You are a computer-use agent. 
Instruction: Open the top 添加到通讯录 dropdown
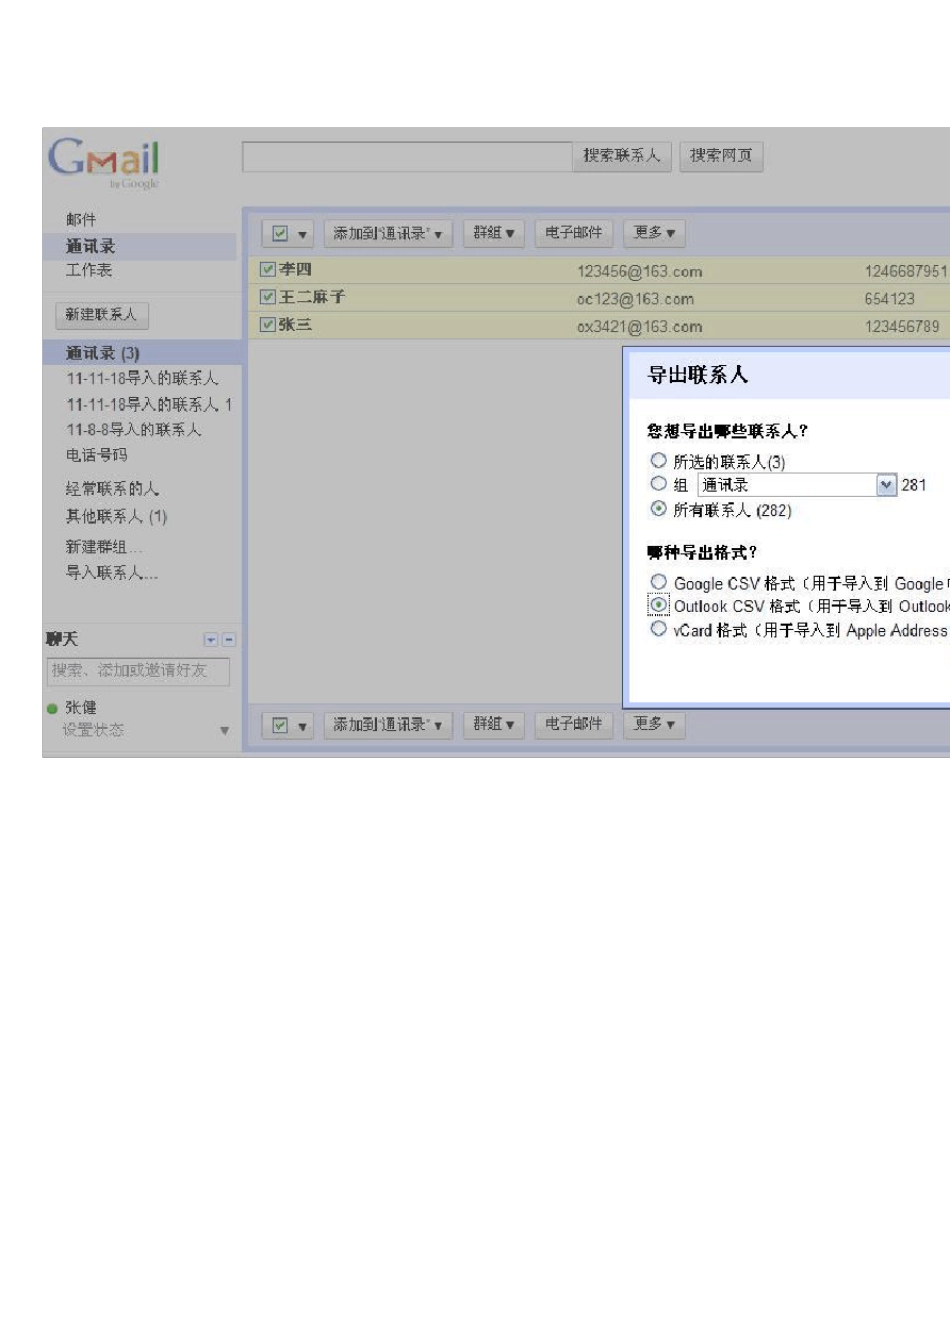[x=387, y=234]
